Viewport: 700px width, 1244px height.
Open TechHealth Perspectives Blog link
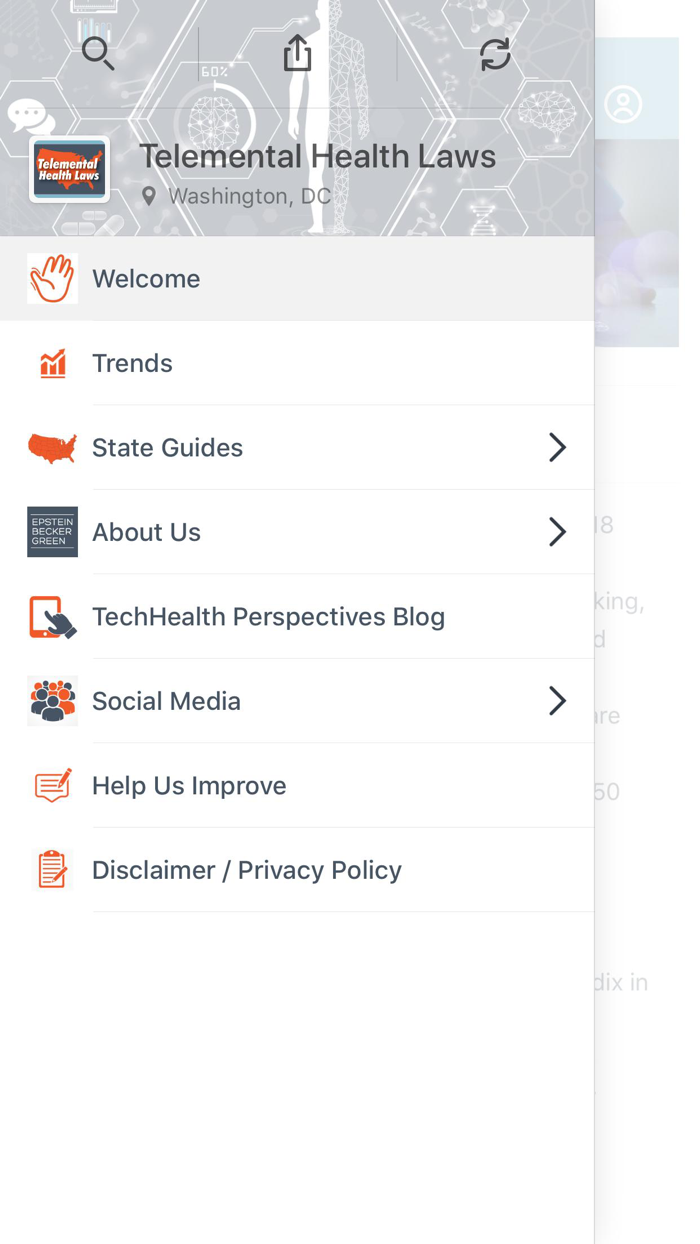268,617
